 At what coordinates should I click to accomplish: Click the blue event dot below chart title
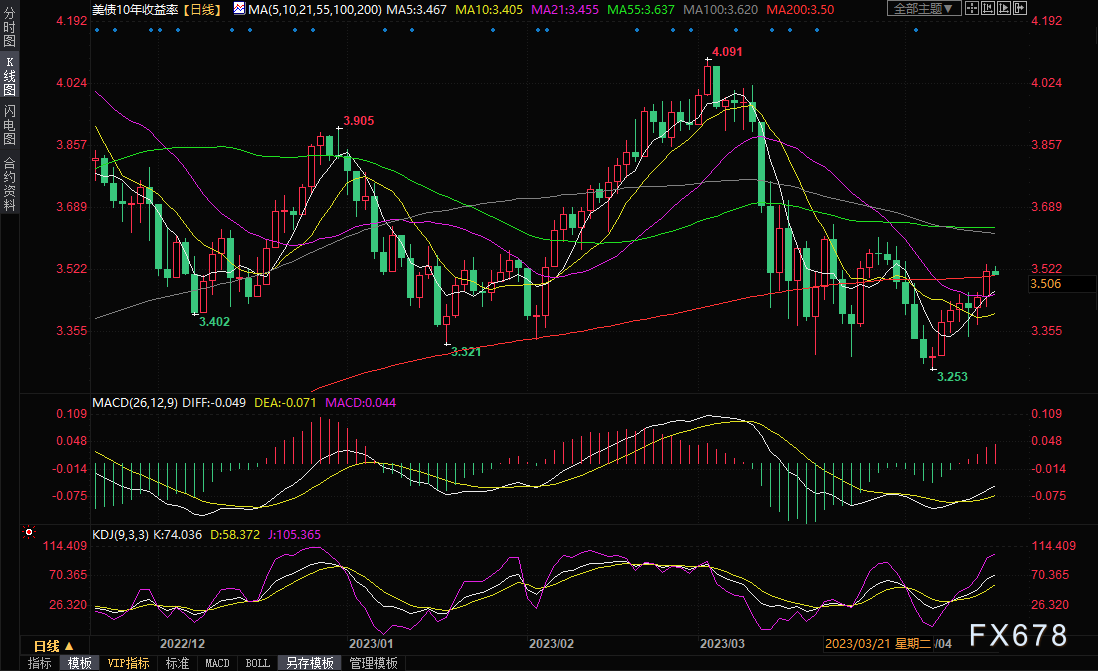click(x=97, y=29)
